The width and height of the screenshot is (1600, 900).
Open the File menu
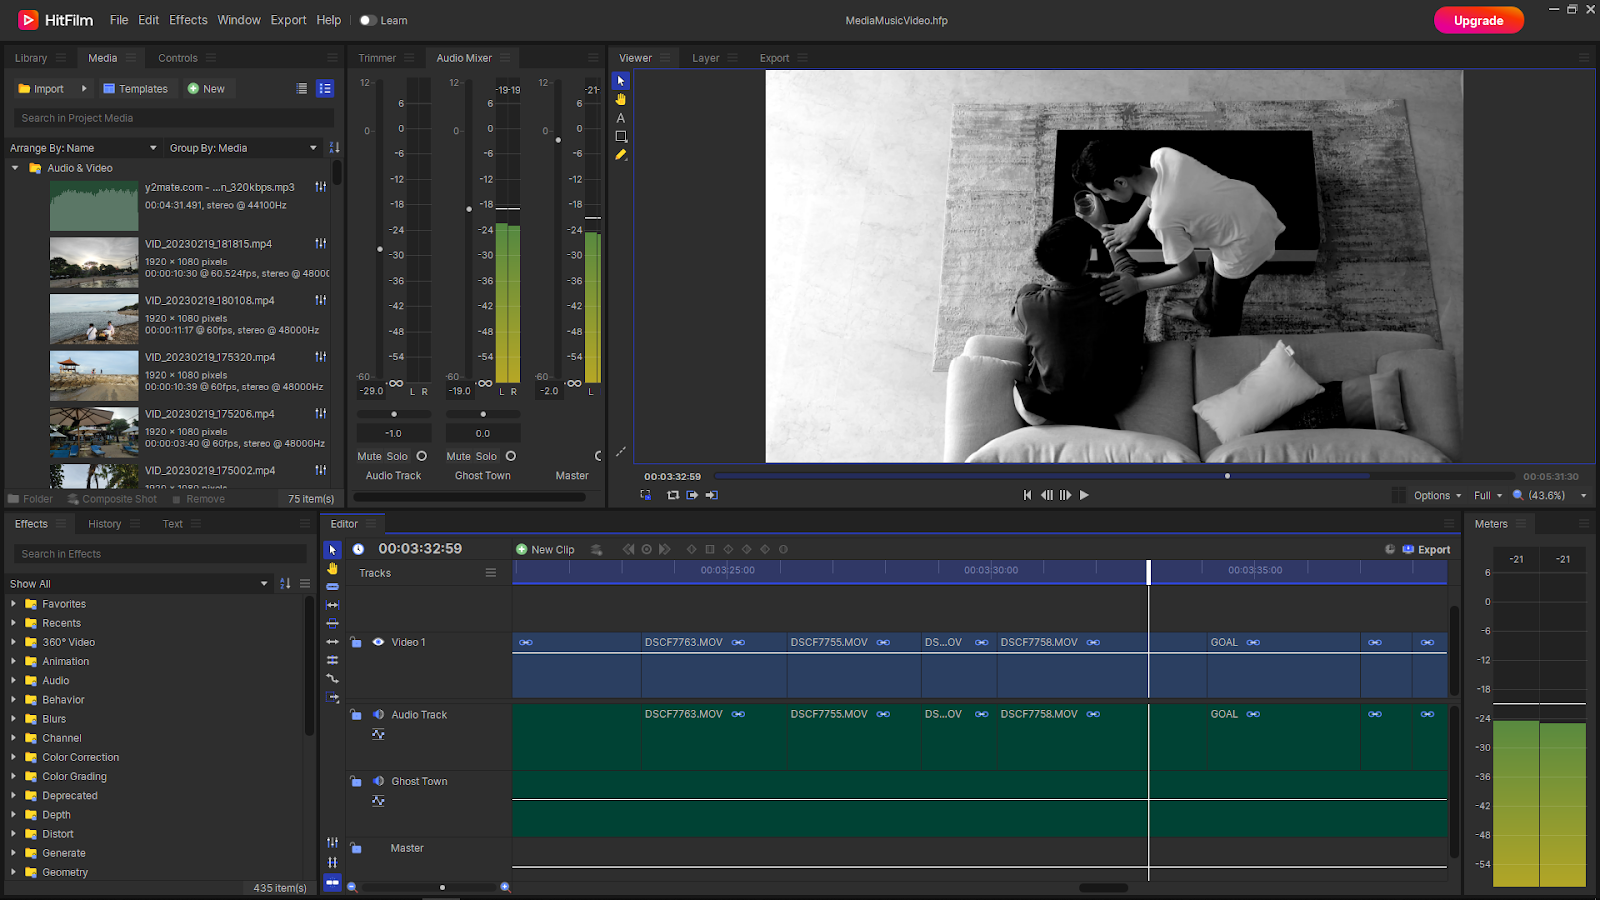pyautogui.click(x=119, y=20)
